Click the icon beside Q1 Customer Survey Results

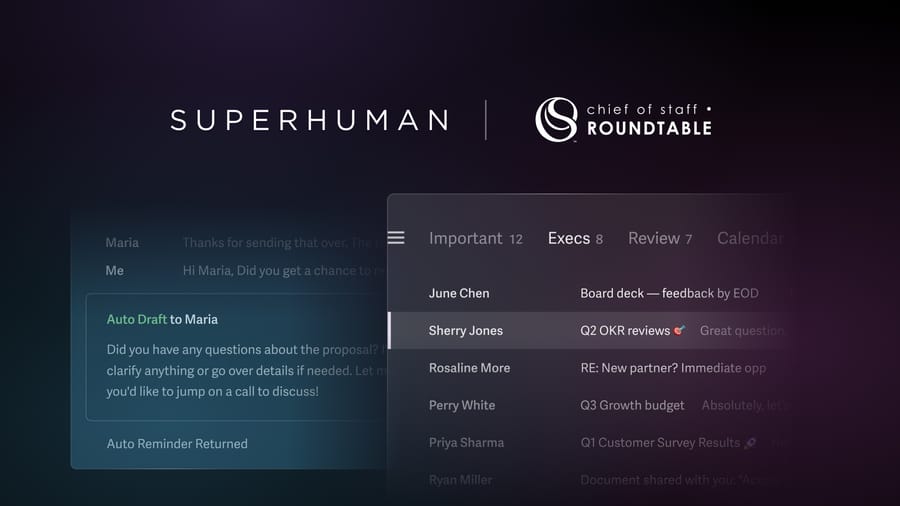[x=750, y=442]
